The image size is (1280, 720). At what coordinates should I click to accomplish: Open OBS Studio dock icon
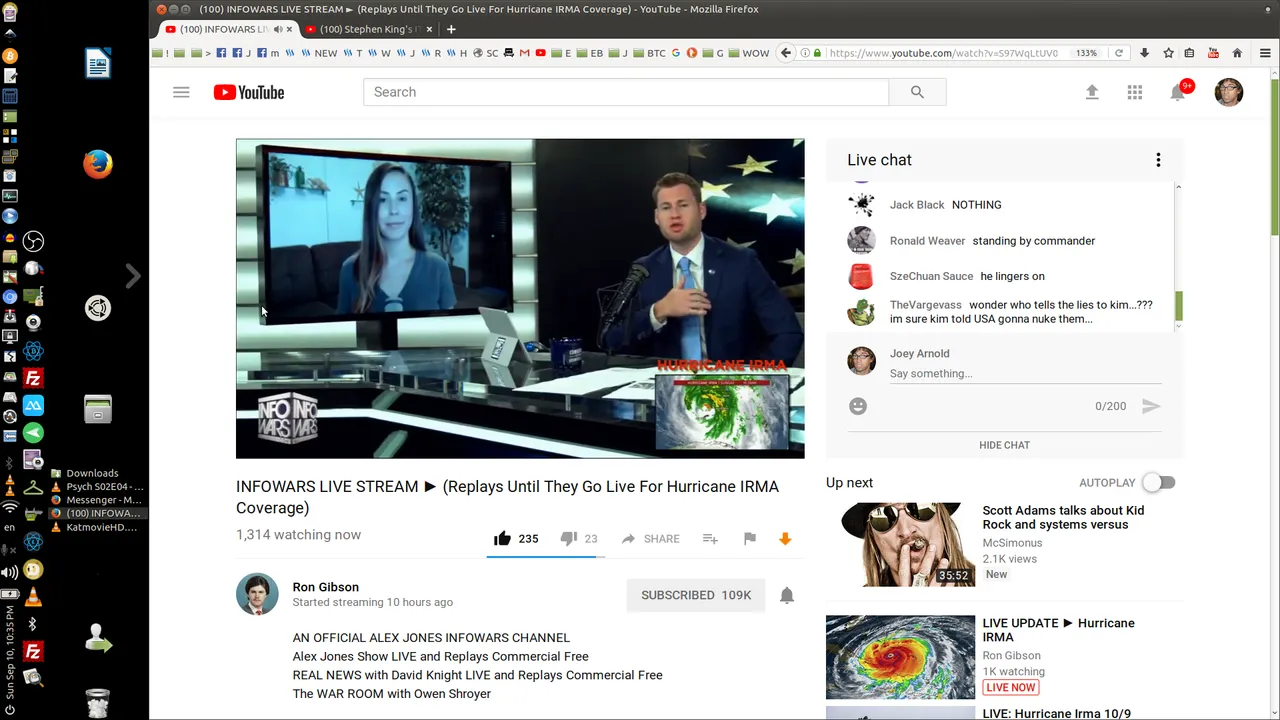click(x=33, y=241)
